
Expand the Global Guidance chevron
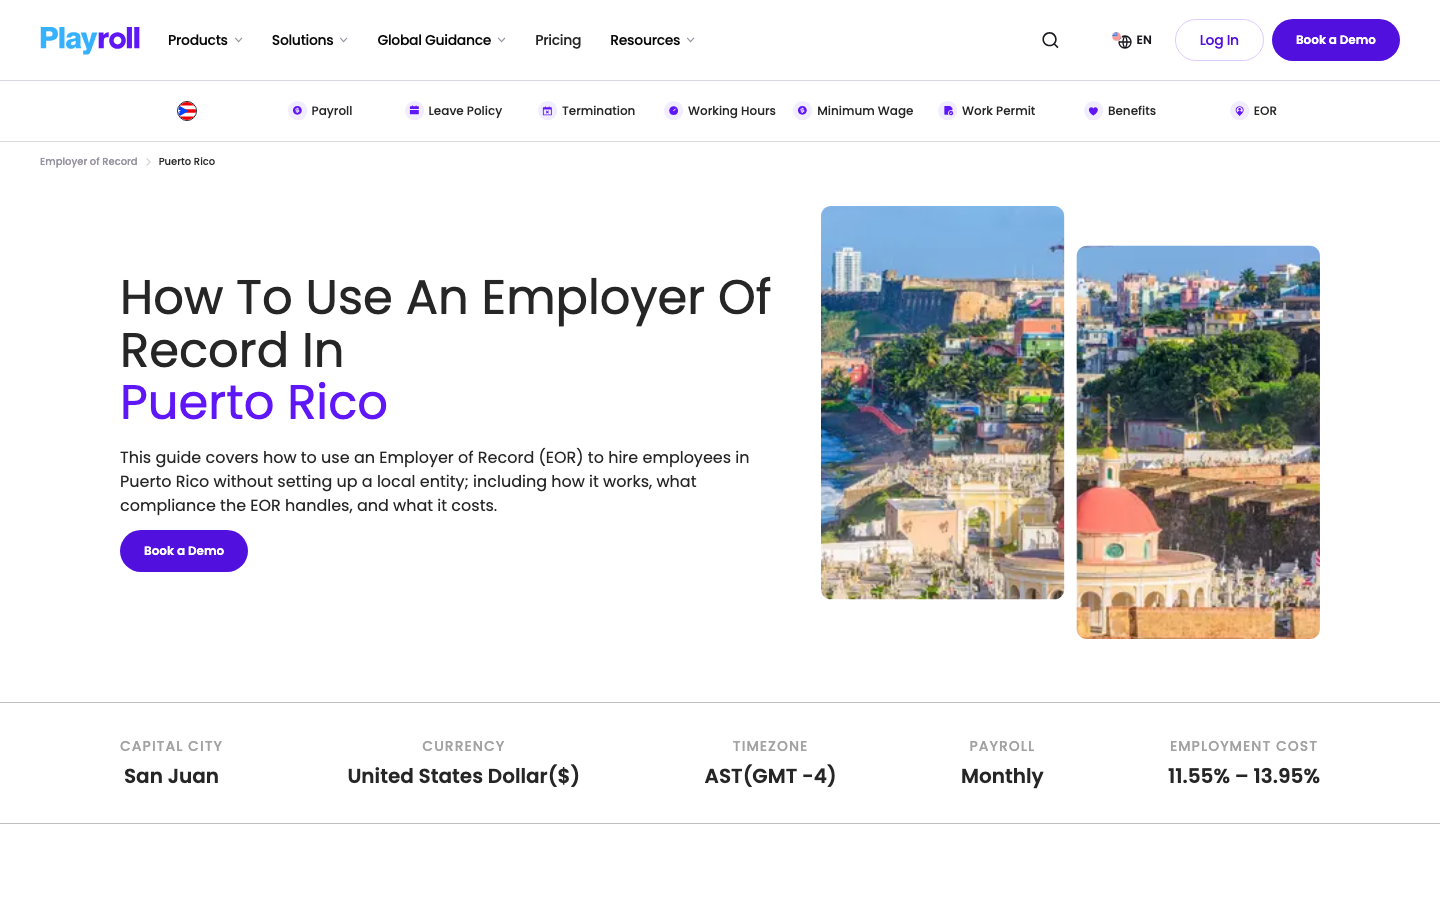[x=501, y=40]
